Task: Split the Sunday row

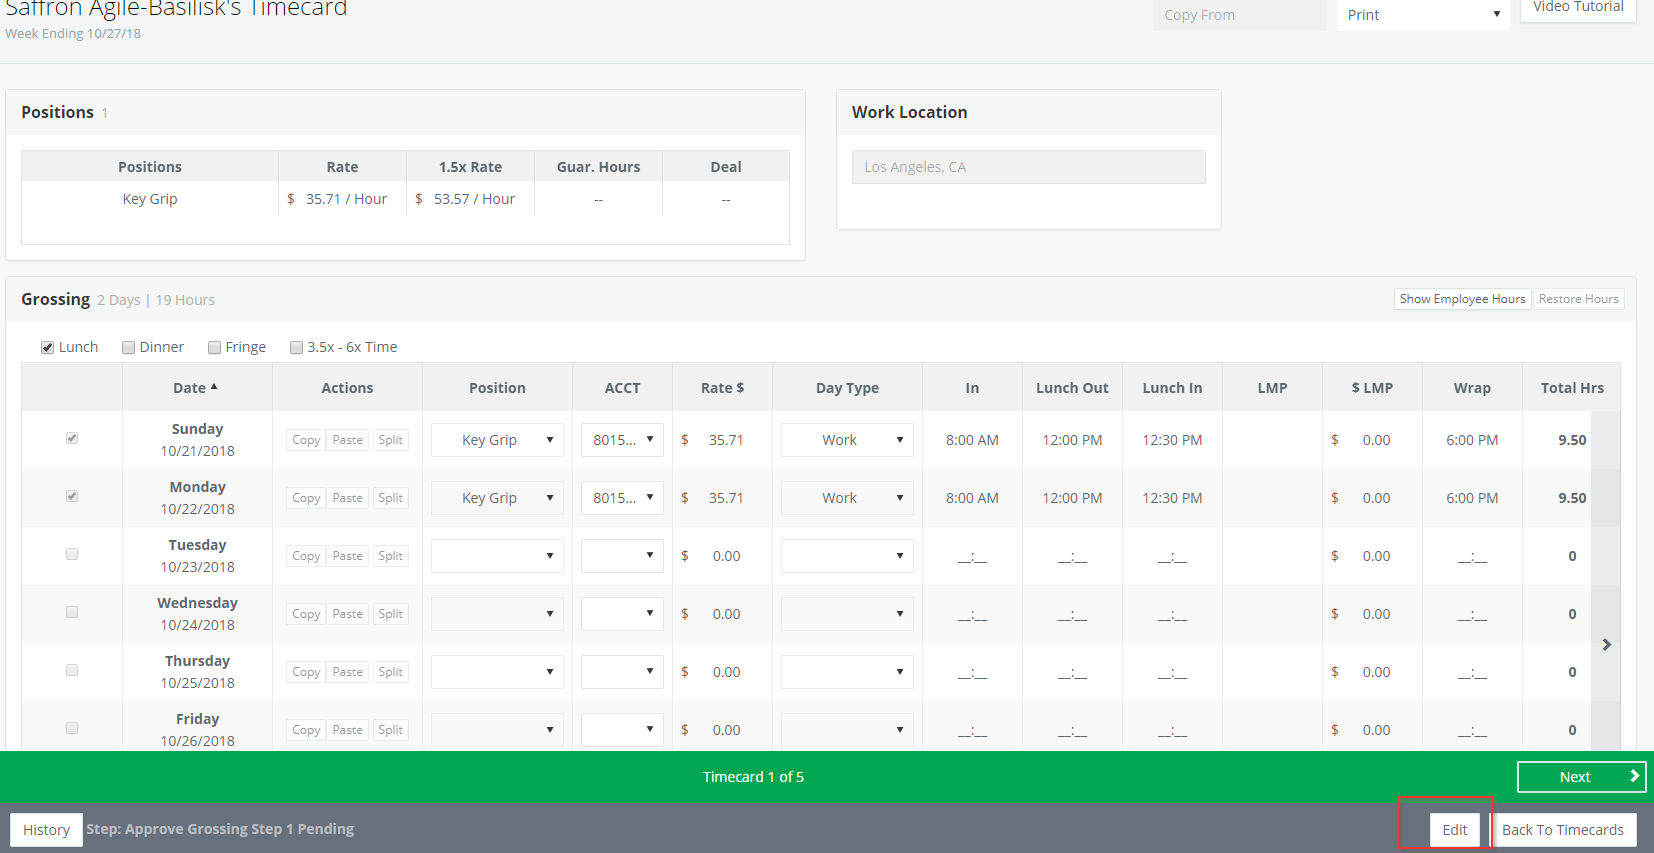Action: tap(390, 440)
